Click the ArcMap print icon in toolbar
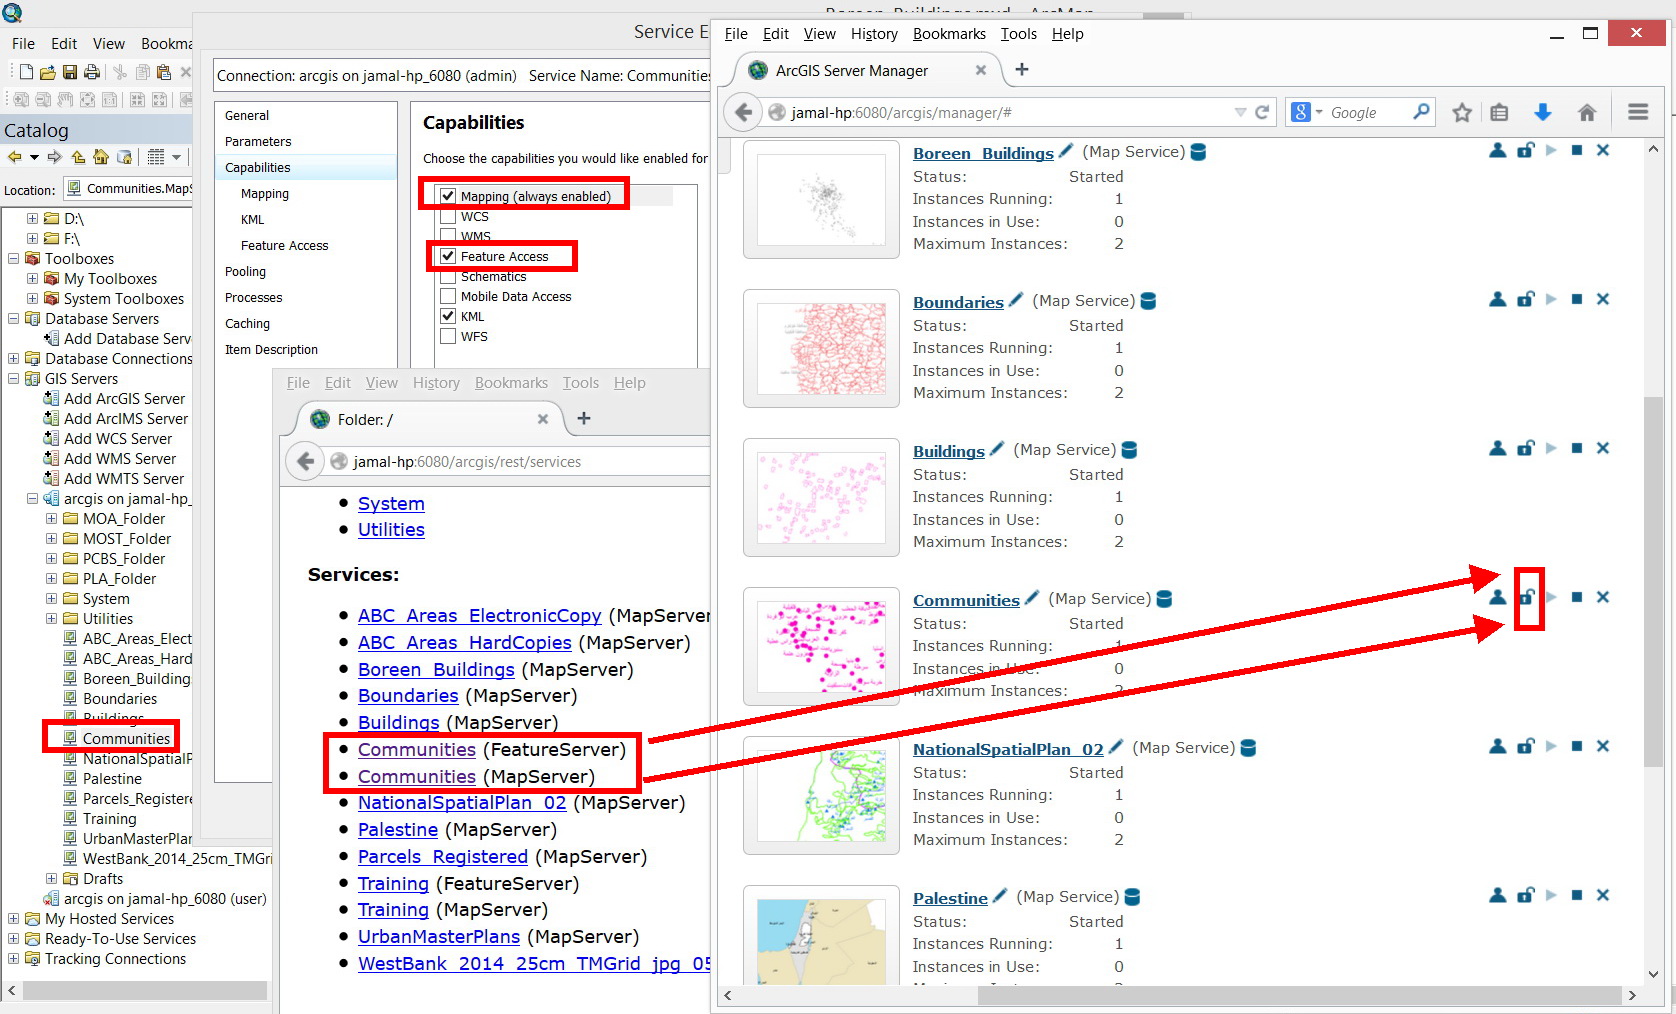1676x1014 pixels. 92,72
